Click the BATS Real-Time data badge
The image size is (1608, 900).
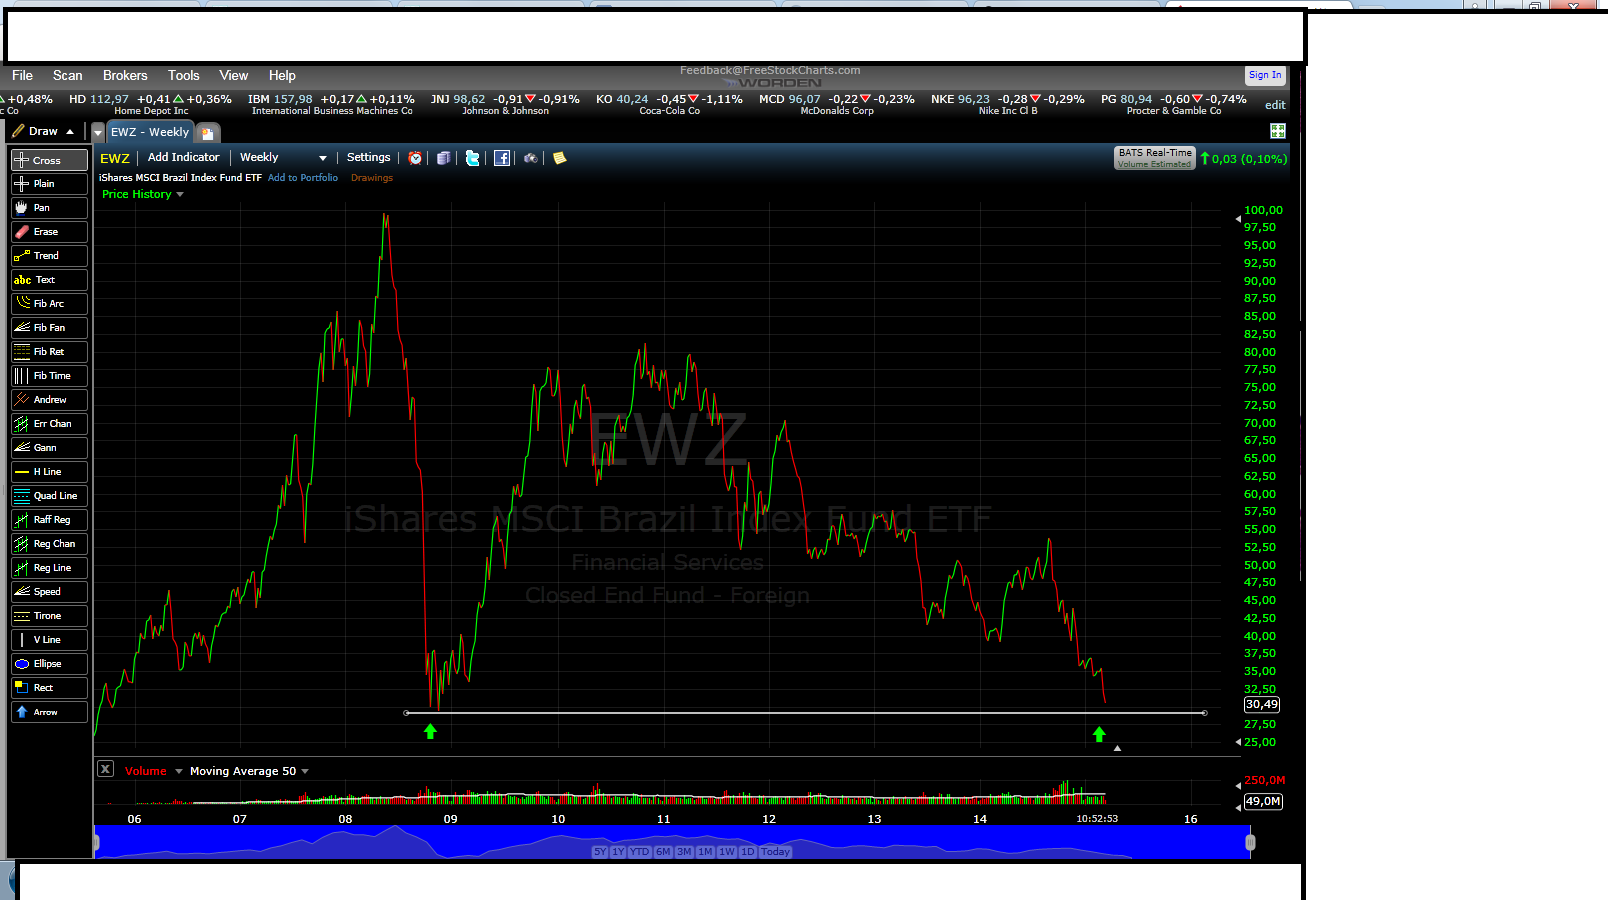[x=1155, y=158]
